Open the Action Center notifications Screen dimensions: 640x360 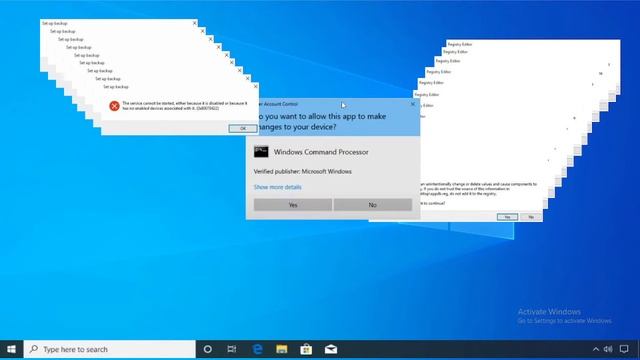624,349
